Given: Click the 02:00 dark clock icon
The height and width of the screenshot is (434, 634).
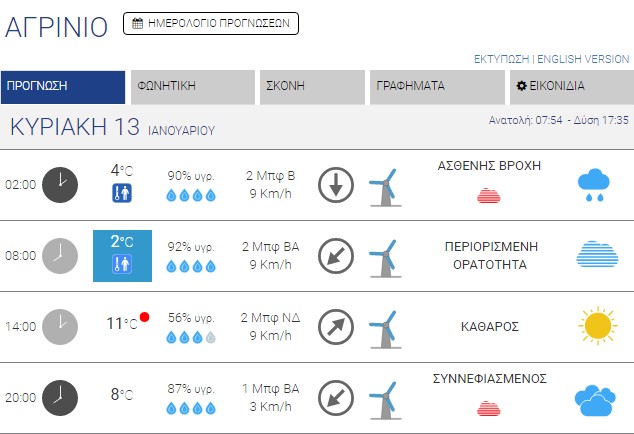Looking at the screenshot, I should [60, 184].
